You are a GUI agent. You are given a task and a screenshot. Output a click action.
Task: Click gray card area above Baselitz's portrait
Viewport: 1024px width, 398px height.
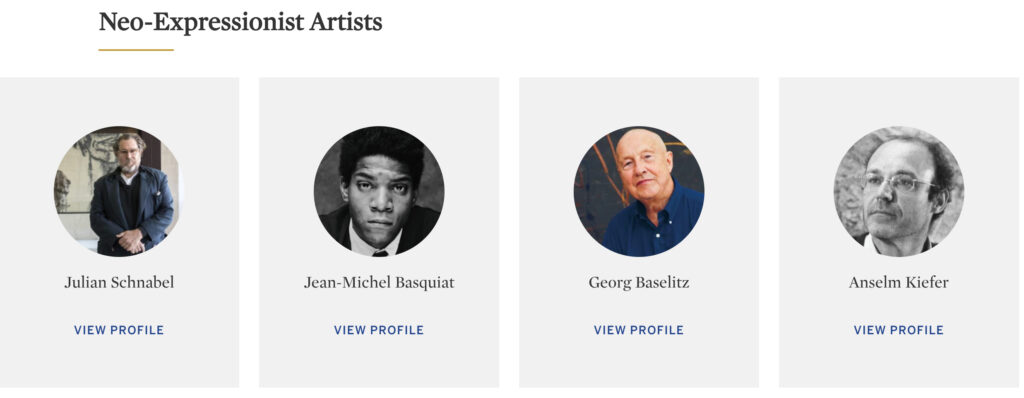point(639,101)
